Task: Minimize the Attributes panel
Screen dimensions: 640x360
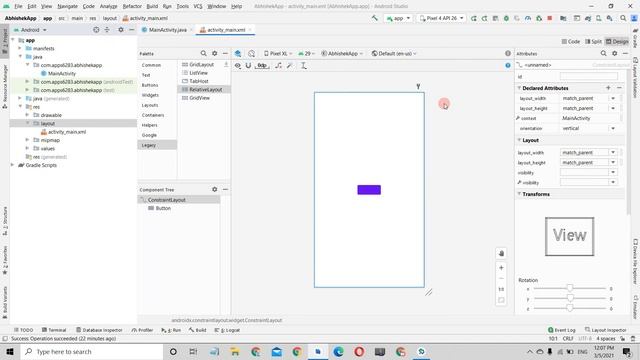Action: point(625,53)
